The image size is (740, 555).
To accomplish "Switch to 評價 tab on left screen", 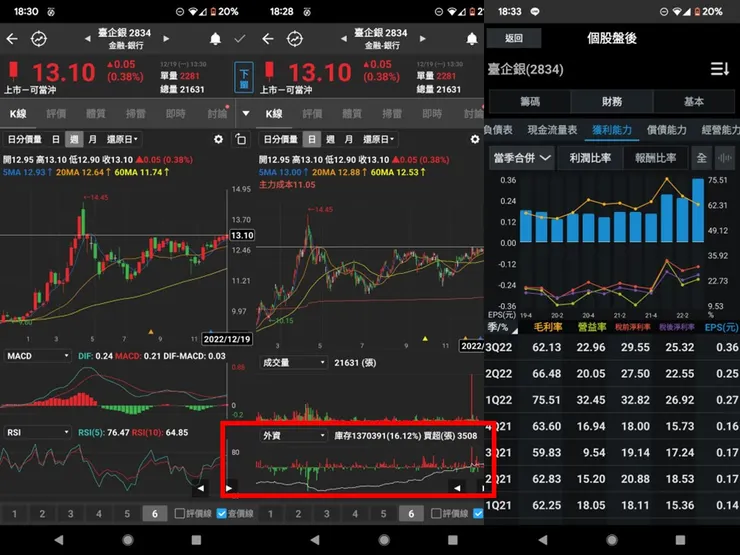I will pos(56,113).
